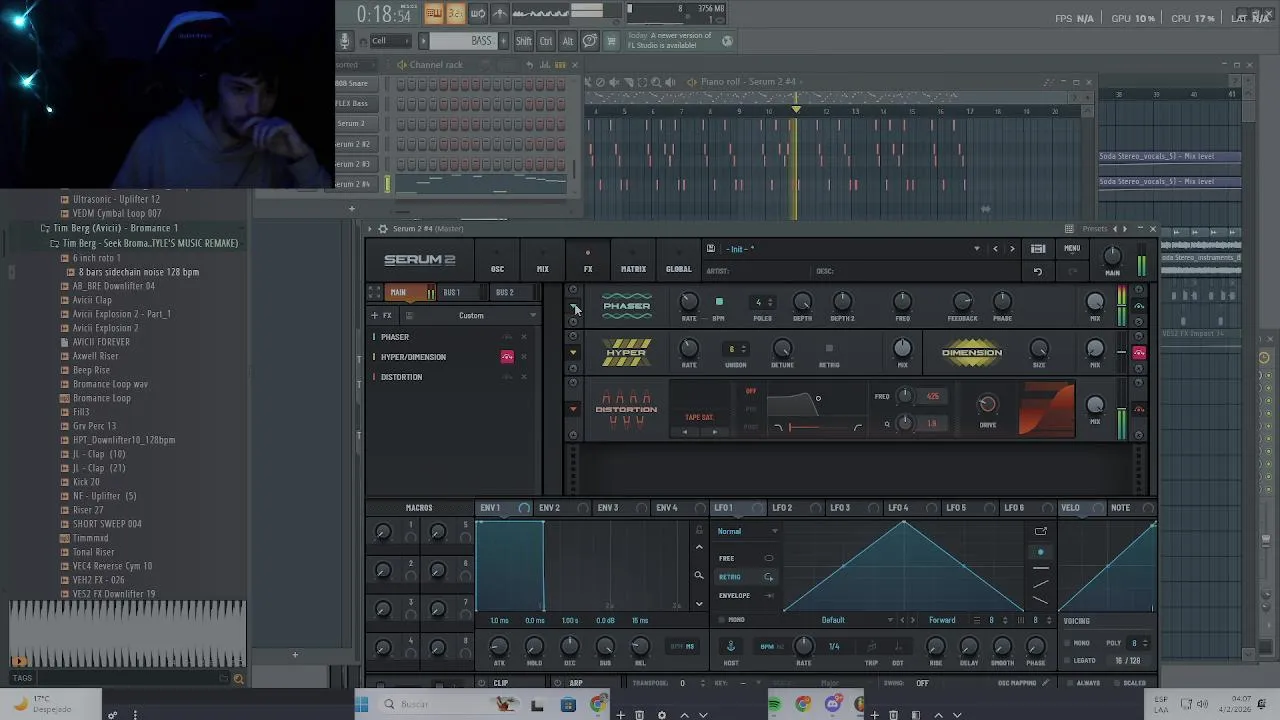Enable the Voicing MONO checkbox
The image size is (1280, 720).
[x=1065, y=643]
